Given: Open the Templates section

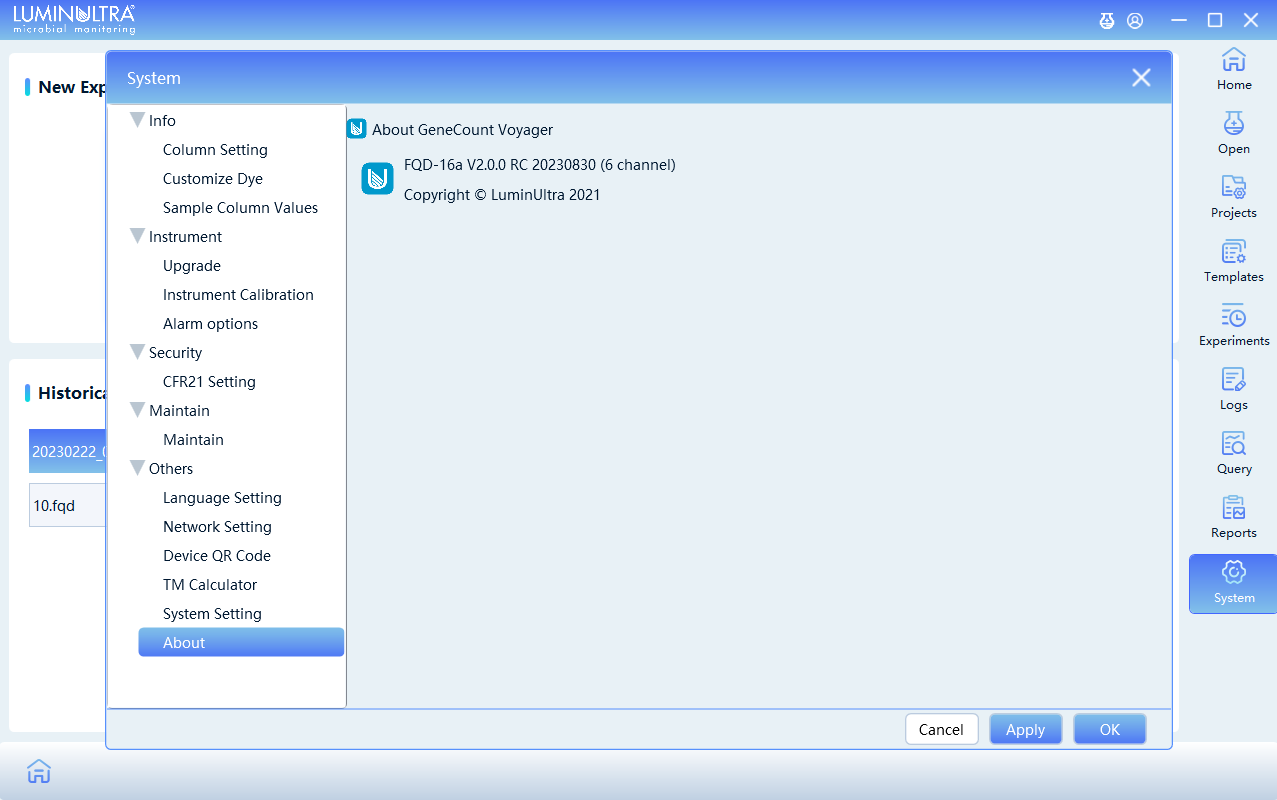Looking at the screenshot, I should point(1233,261).
